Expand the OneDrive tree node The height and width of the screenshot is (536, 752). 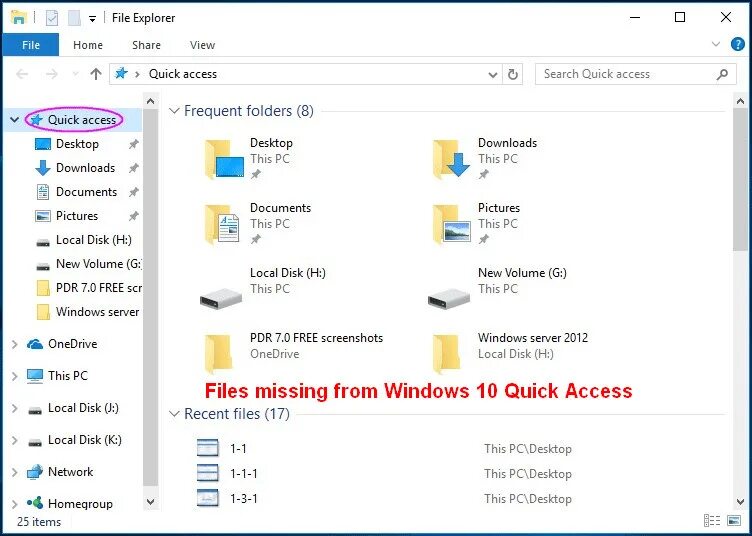(14, 344)
